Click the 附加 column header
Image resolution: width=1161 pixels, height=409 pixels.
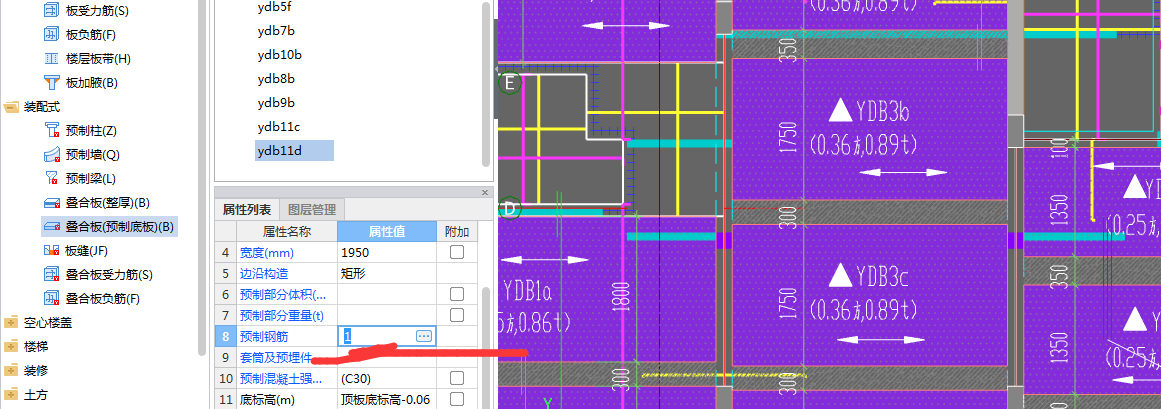(457, 231)
